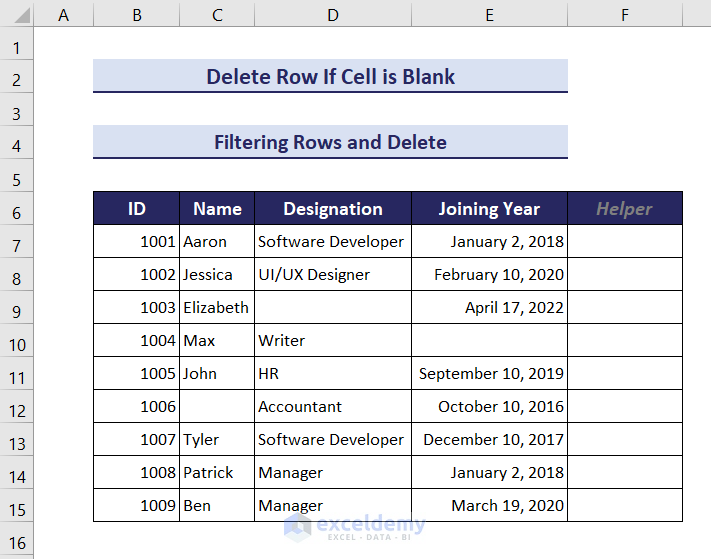Click the 'Filtering Rows and Delete' subtitle
The width and height of the screenshot is (711, 559).
pos(330,142)
